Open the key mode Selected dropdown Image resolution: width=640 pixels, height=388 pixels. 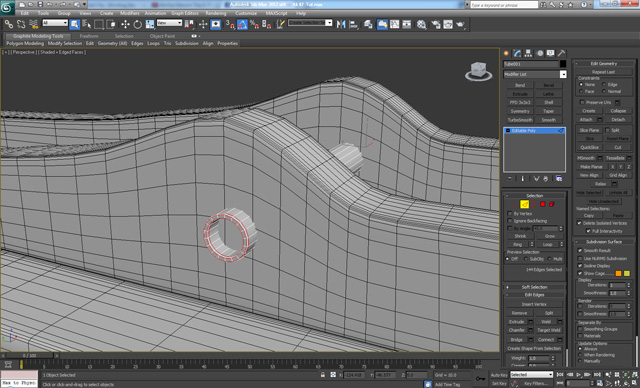[x=531, y=375]
